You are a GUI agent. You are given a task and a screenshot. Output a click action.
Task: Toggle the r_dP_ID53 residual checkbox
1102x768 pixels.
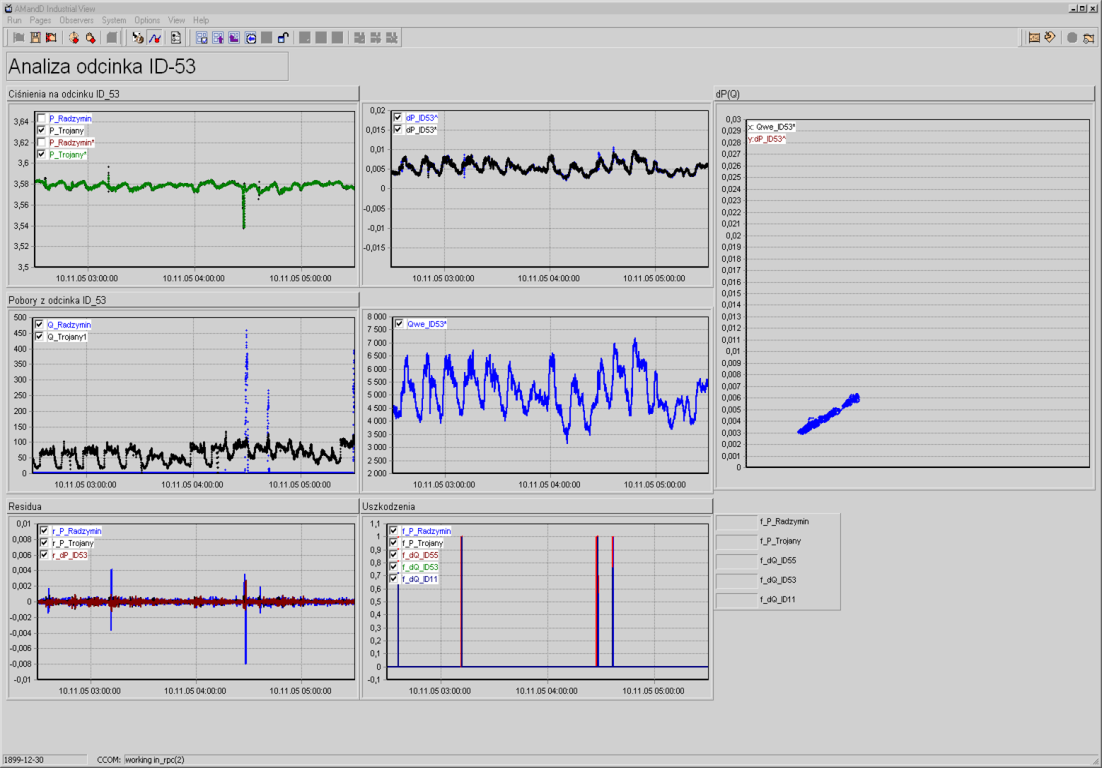point(44,555)
